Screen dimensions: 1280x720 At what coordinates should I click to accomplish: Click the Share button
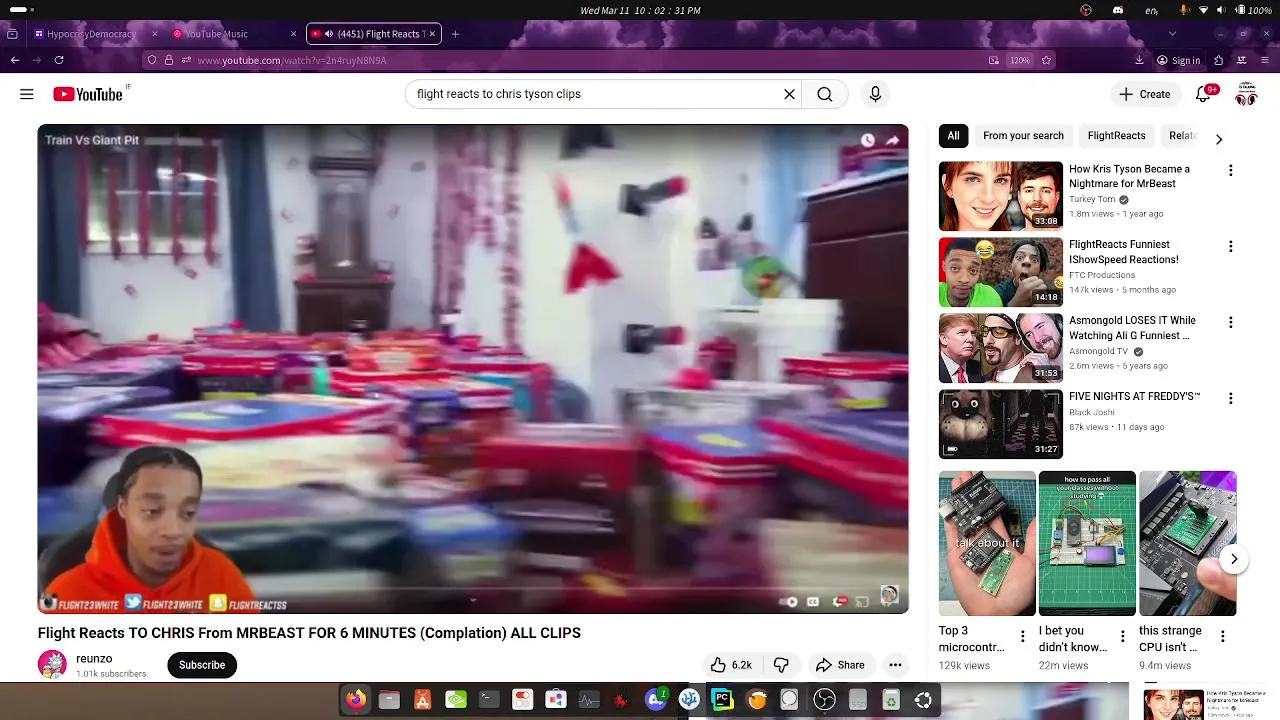click(x=840, y=665)
